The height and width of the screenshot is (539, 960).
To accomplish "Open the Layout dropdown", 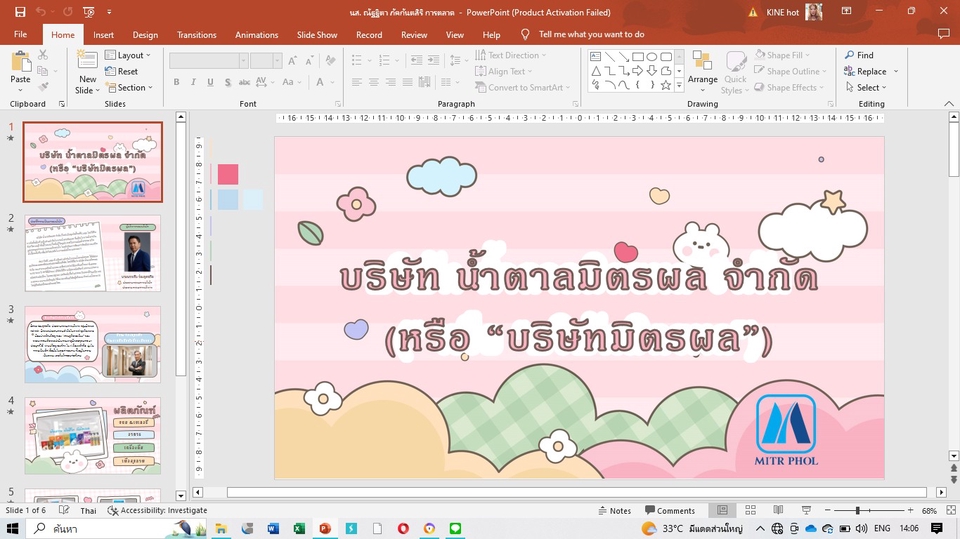I will pos(127,55).
